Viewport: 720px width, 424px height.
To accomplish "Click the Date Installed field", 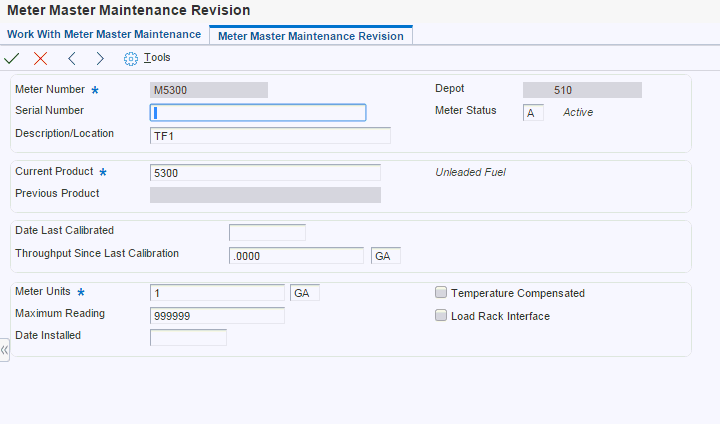I will (x=188, y=337).
